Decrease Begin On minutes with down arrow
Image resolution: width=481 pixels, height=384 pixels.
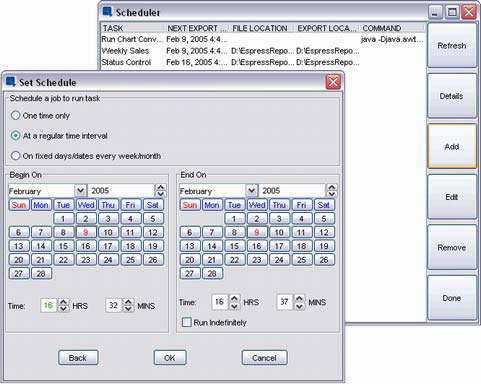[128, 309]
